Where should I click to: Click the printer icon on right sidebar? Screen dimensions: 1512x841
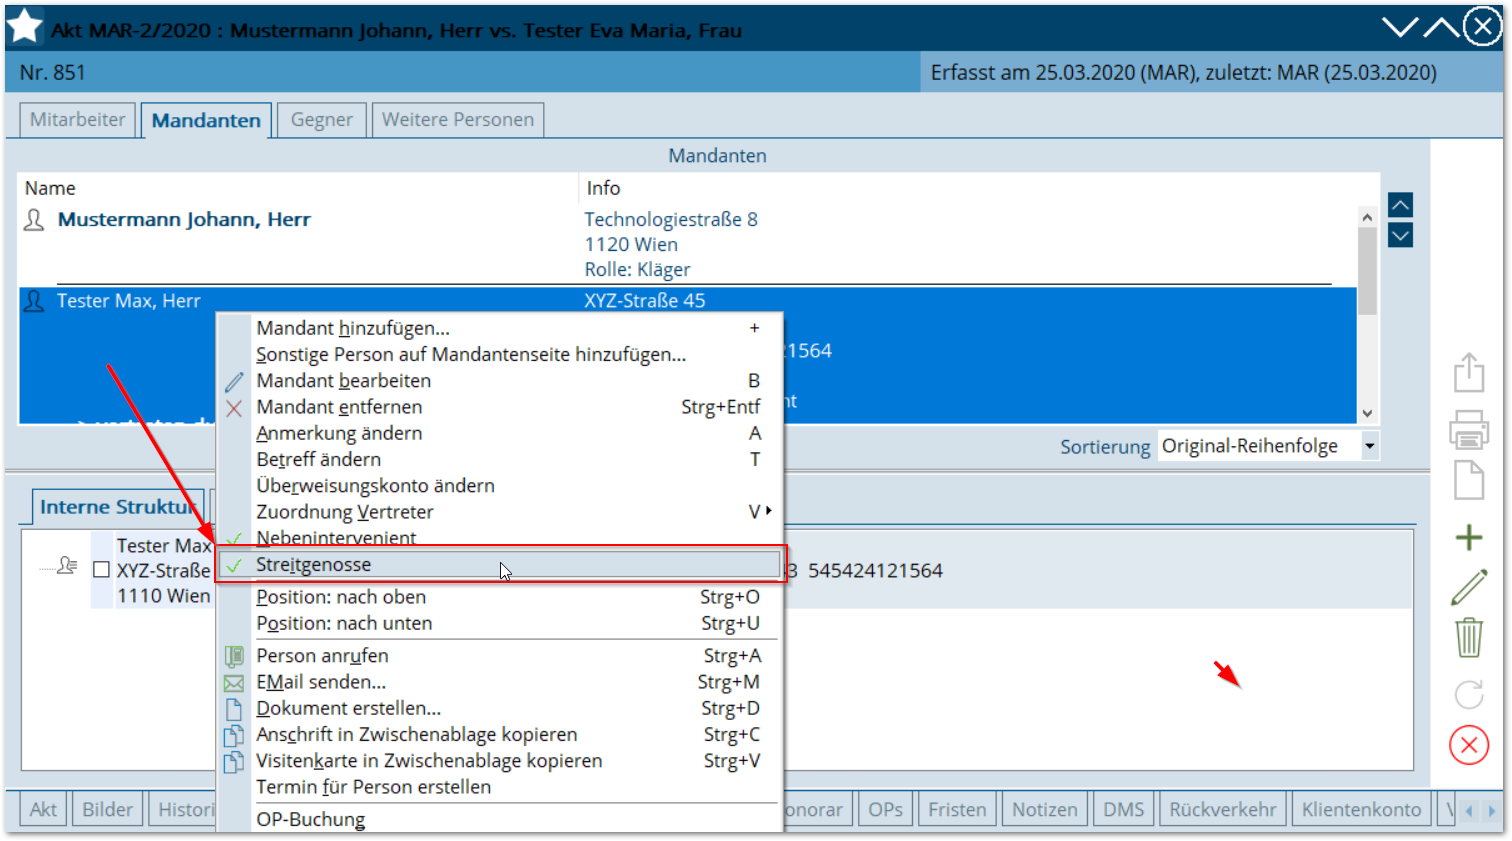[x=1468, y=430]
